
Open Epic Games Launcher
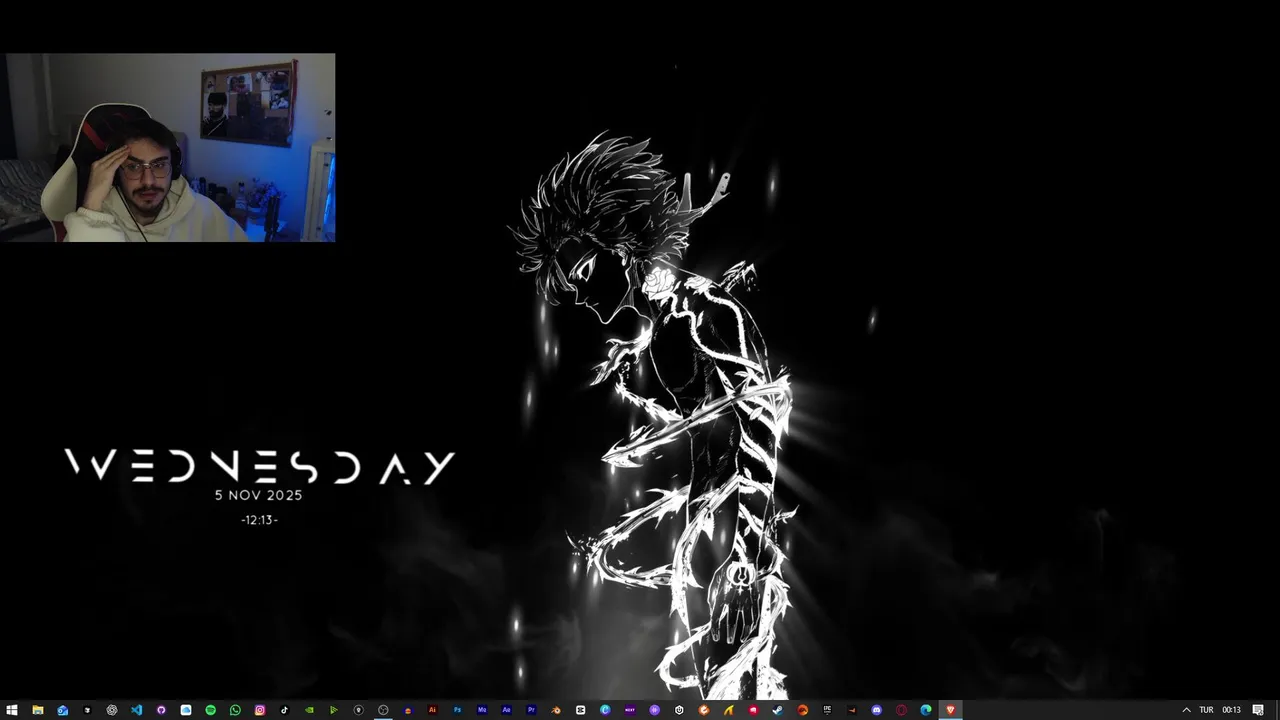827,710
